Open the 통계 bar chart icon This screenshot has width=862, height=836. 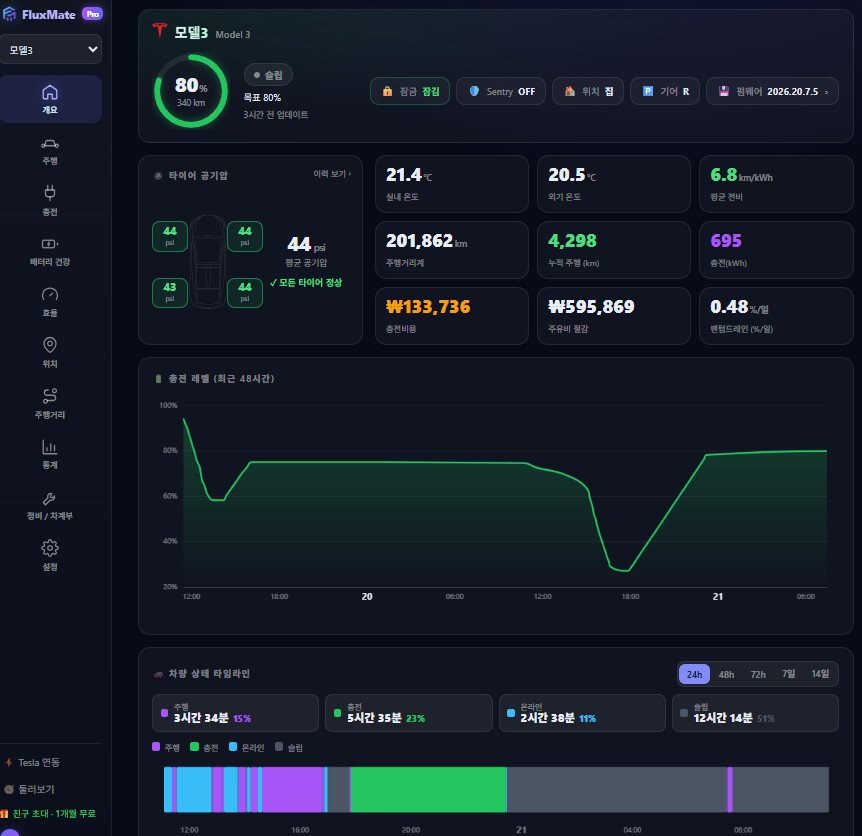point(49,446)
